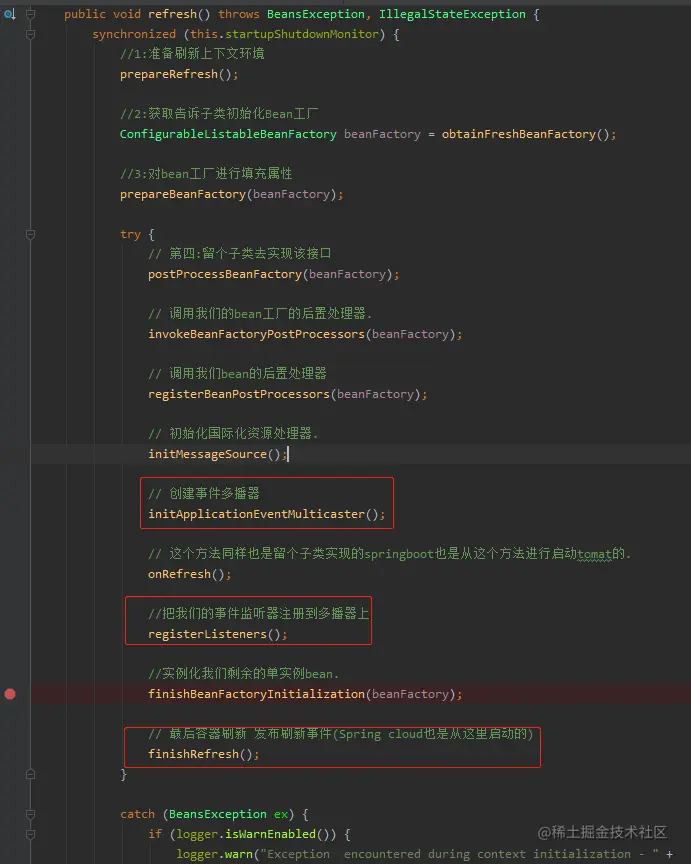691x864 pixels.
Task: Click the synchronized keyword
Action: [x=134, y=34]
